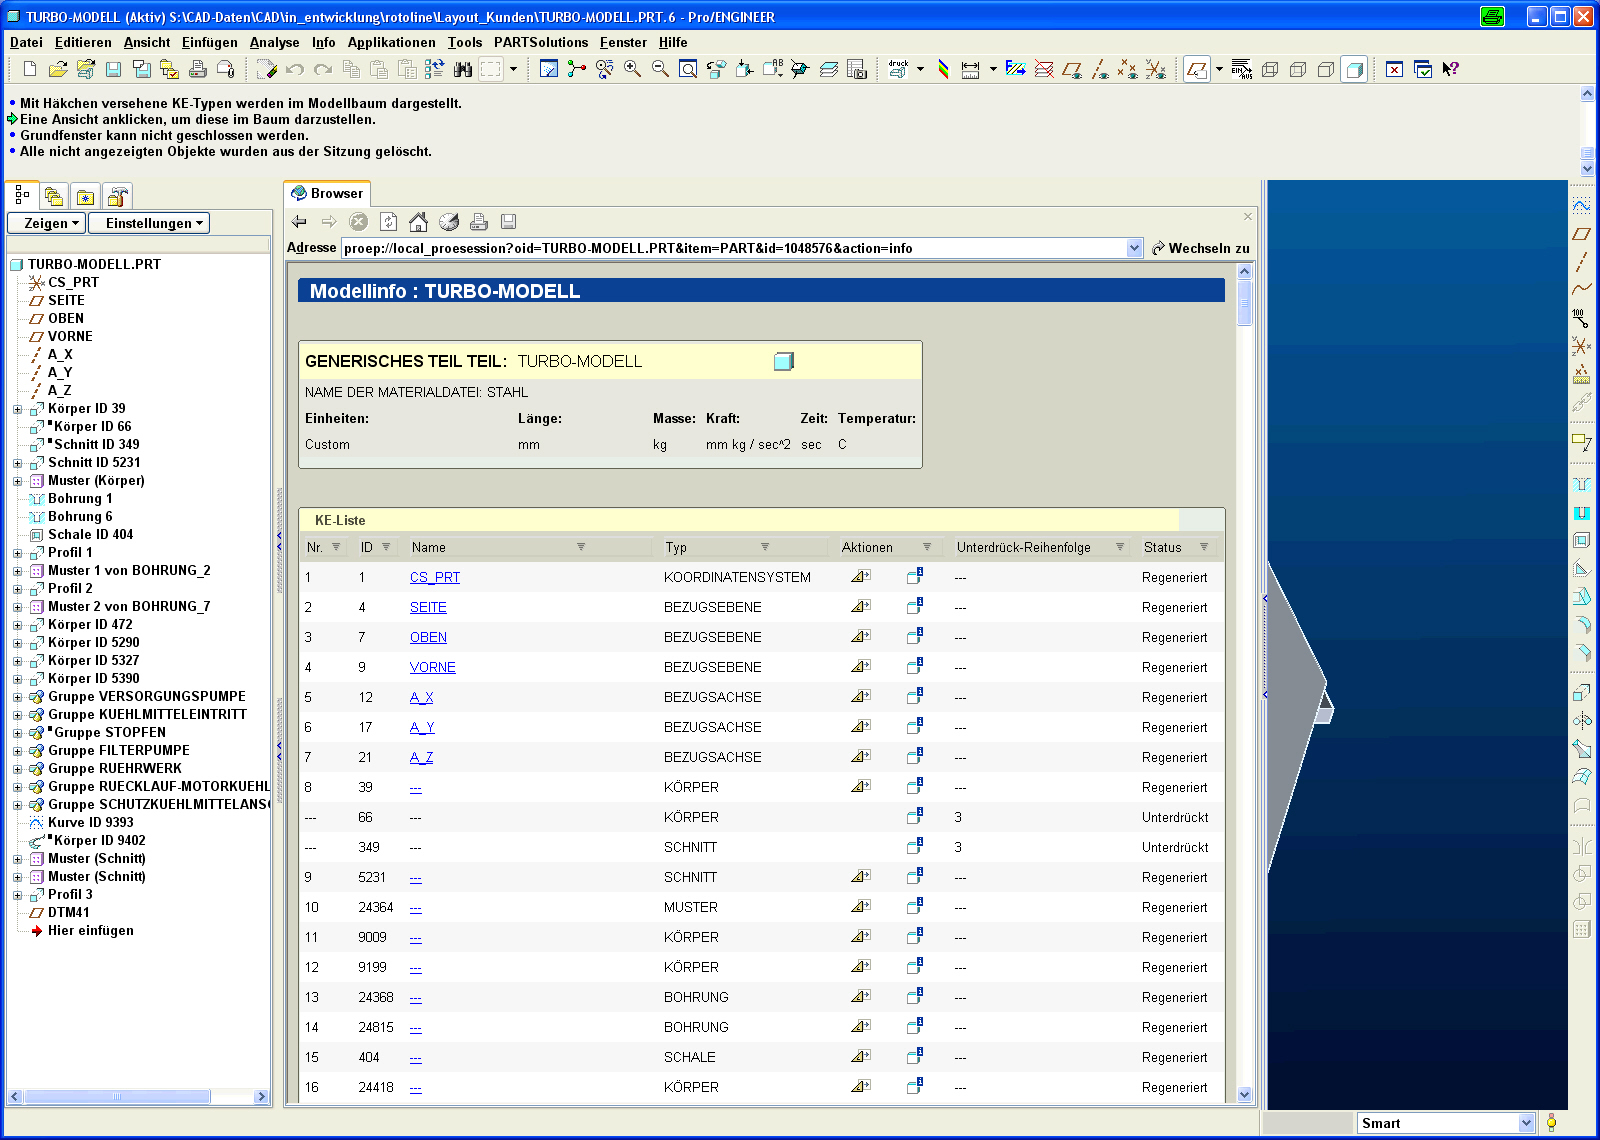Print the browser page
Image resolution: width=1600 pixels, height=1140 pixels.
pos(478,221)
